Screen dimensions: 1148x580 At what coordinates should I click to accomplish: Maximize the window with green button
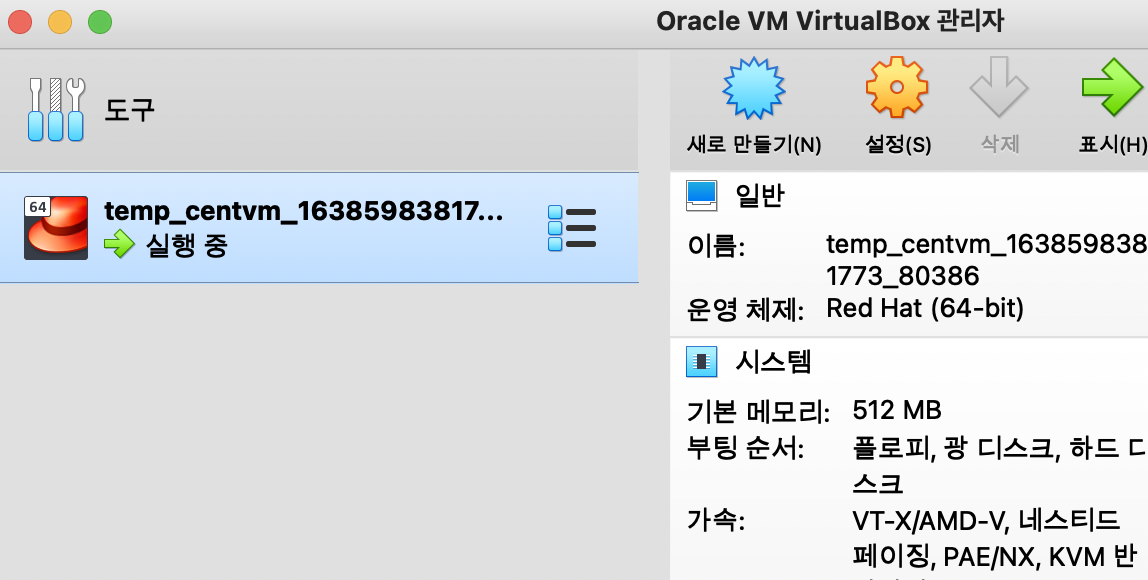[100, 22]
